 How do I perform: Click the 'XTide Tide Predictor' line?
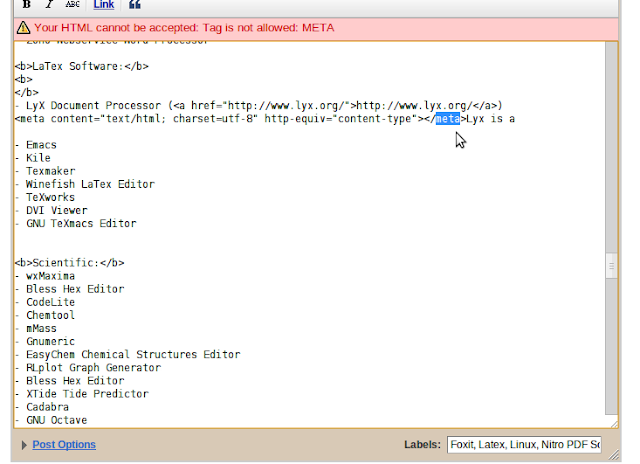click(82, 394)
